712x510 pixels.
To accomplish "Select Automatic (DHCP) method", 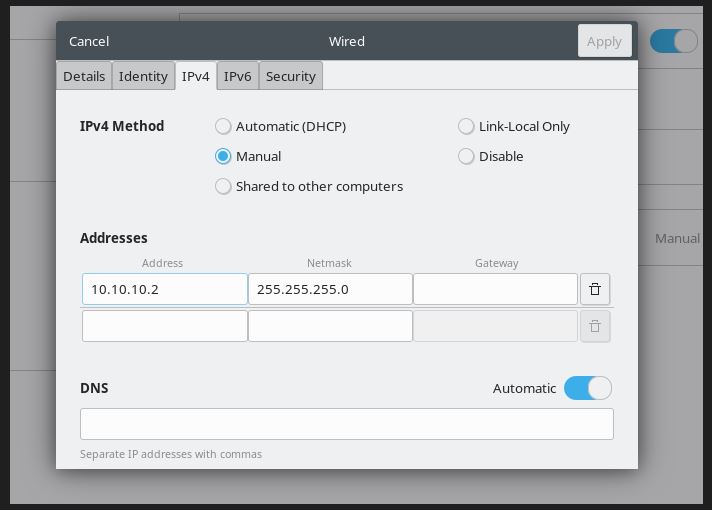I will pyautogui.click(x=223, y=127).
